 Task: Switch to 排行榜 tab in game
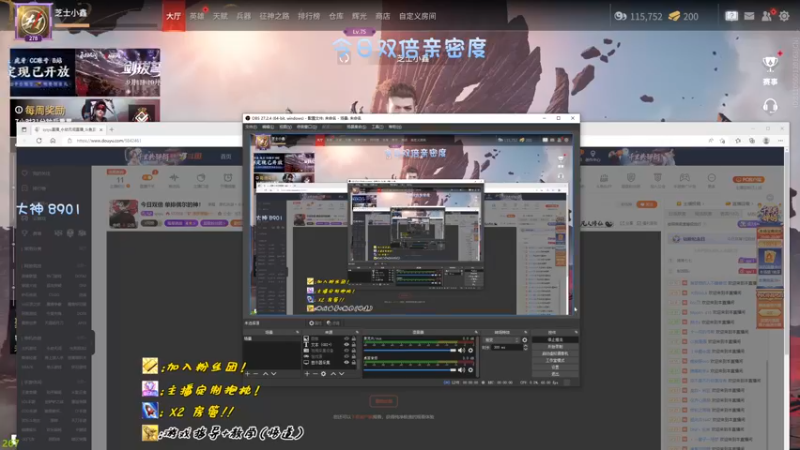pos(309,16)
